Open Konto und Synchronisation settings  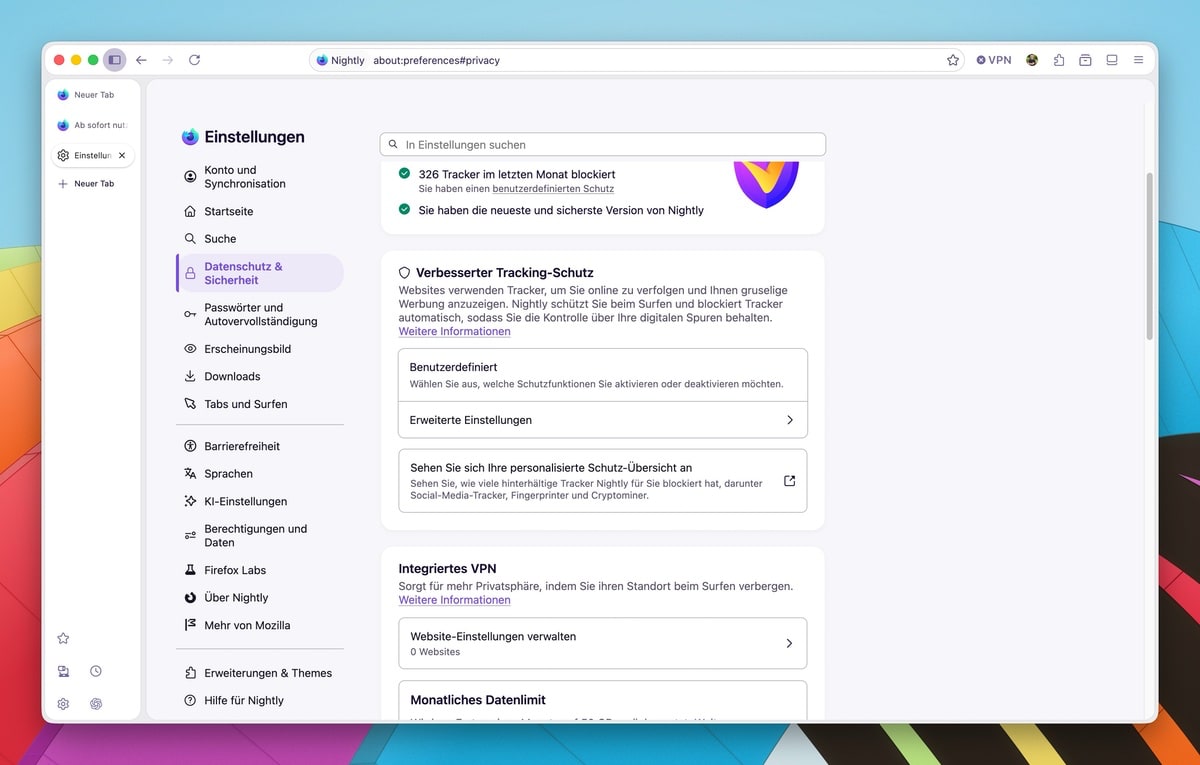[260, 177]
